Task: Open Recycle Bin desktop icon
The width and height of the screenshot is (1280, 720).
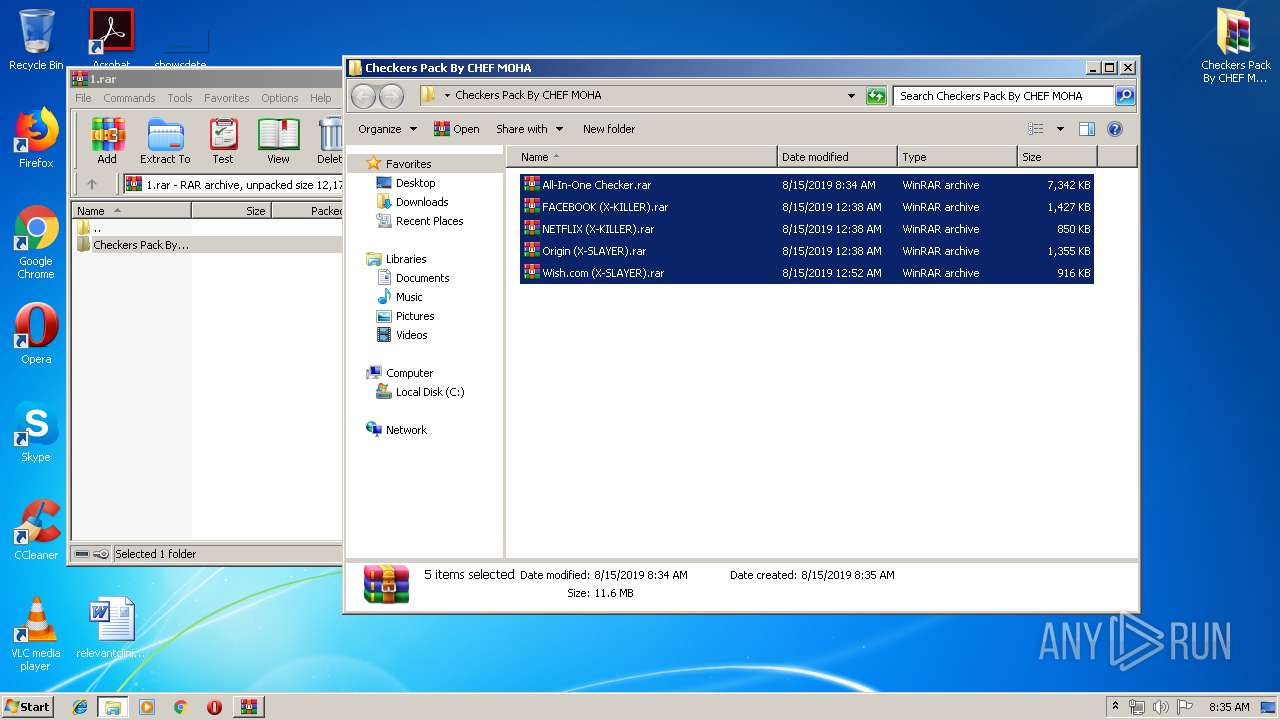Action: tap(36, 40)
